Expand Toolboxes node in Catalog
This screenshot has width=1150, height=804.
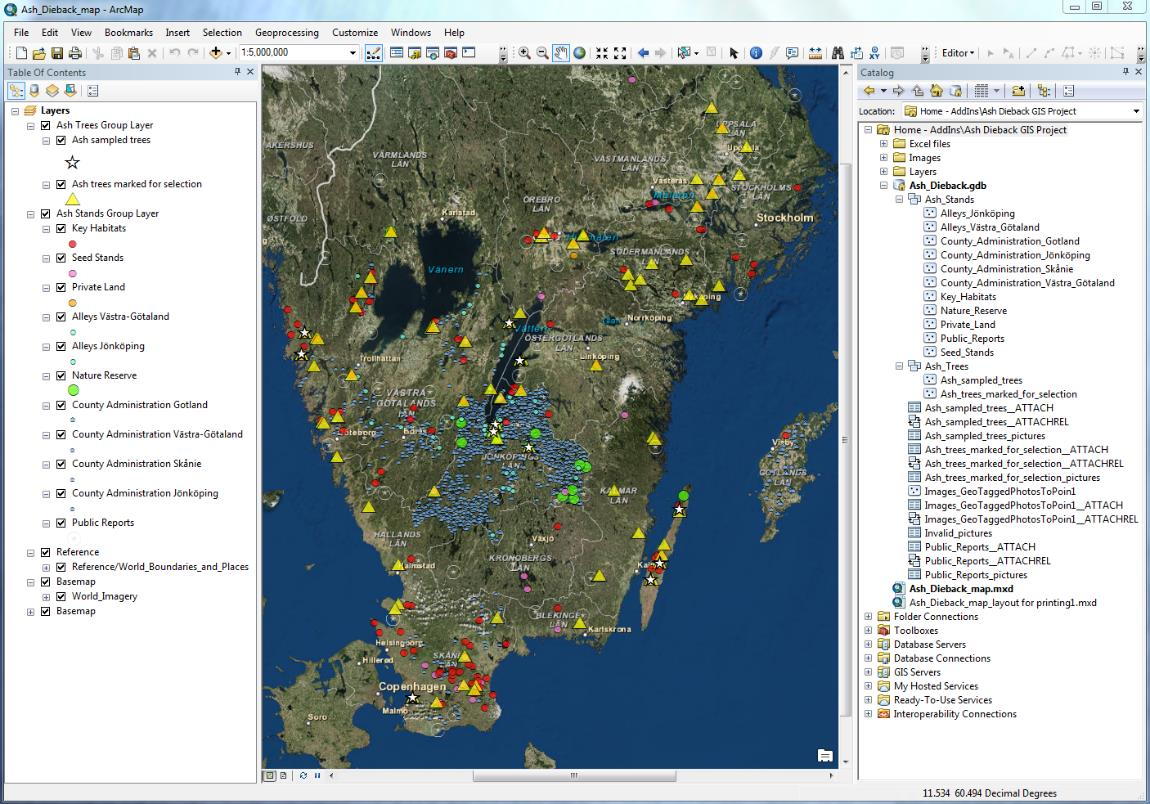click(868, 630)
